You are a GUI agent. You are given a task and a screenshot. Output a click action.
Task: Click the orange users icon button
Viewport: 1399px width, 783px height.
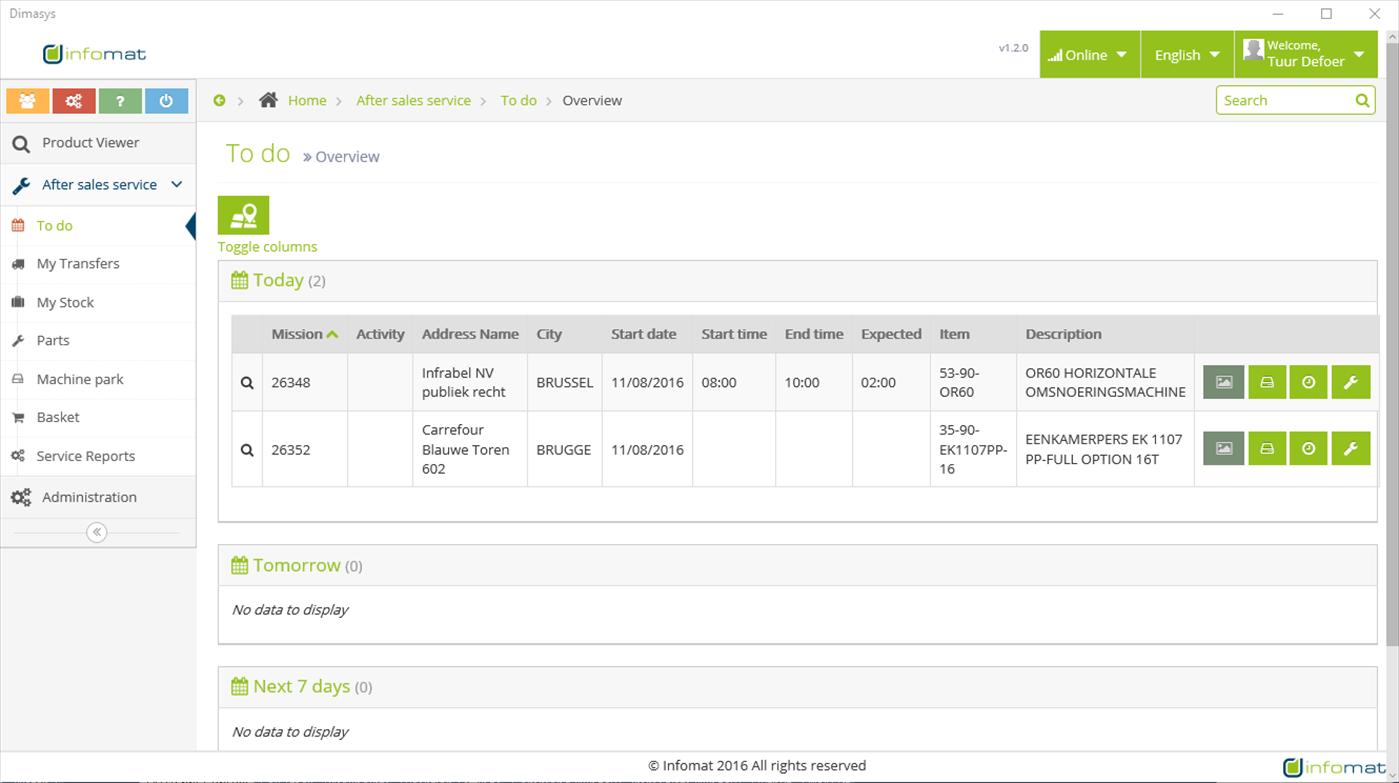pyautogui.click(x=28, y=101)
